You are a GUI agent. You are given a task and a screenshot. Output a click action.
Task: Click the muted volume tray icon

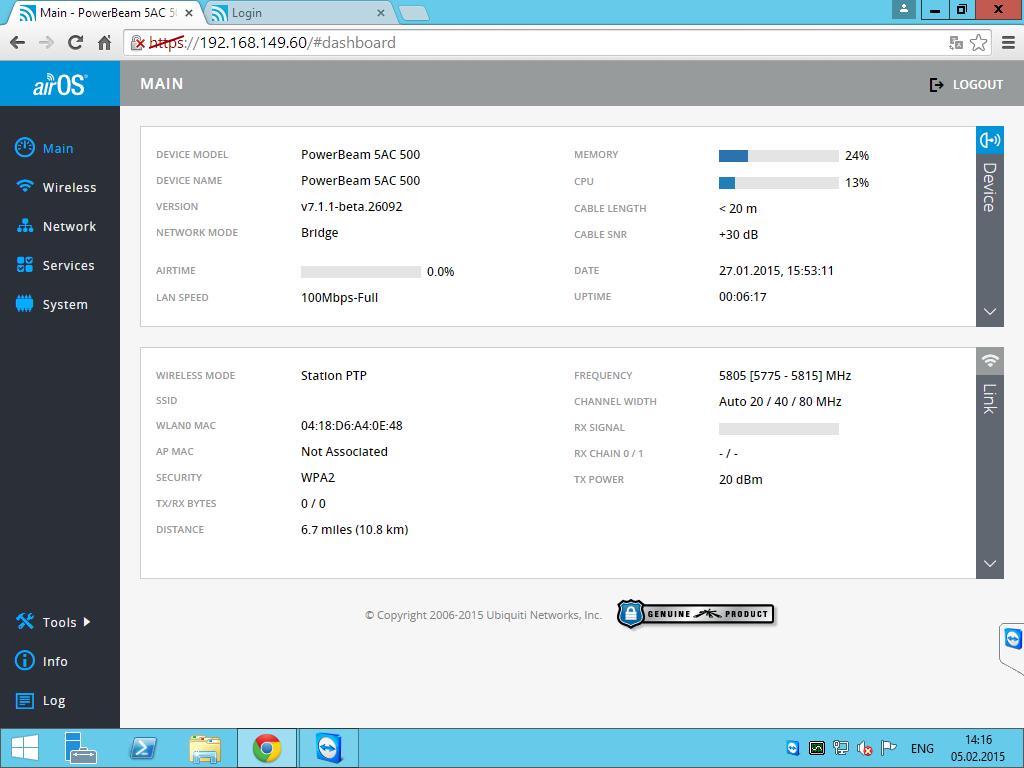coord(865,748)
